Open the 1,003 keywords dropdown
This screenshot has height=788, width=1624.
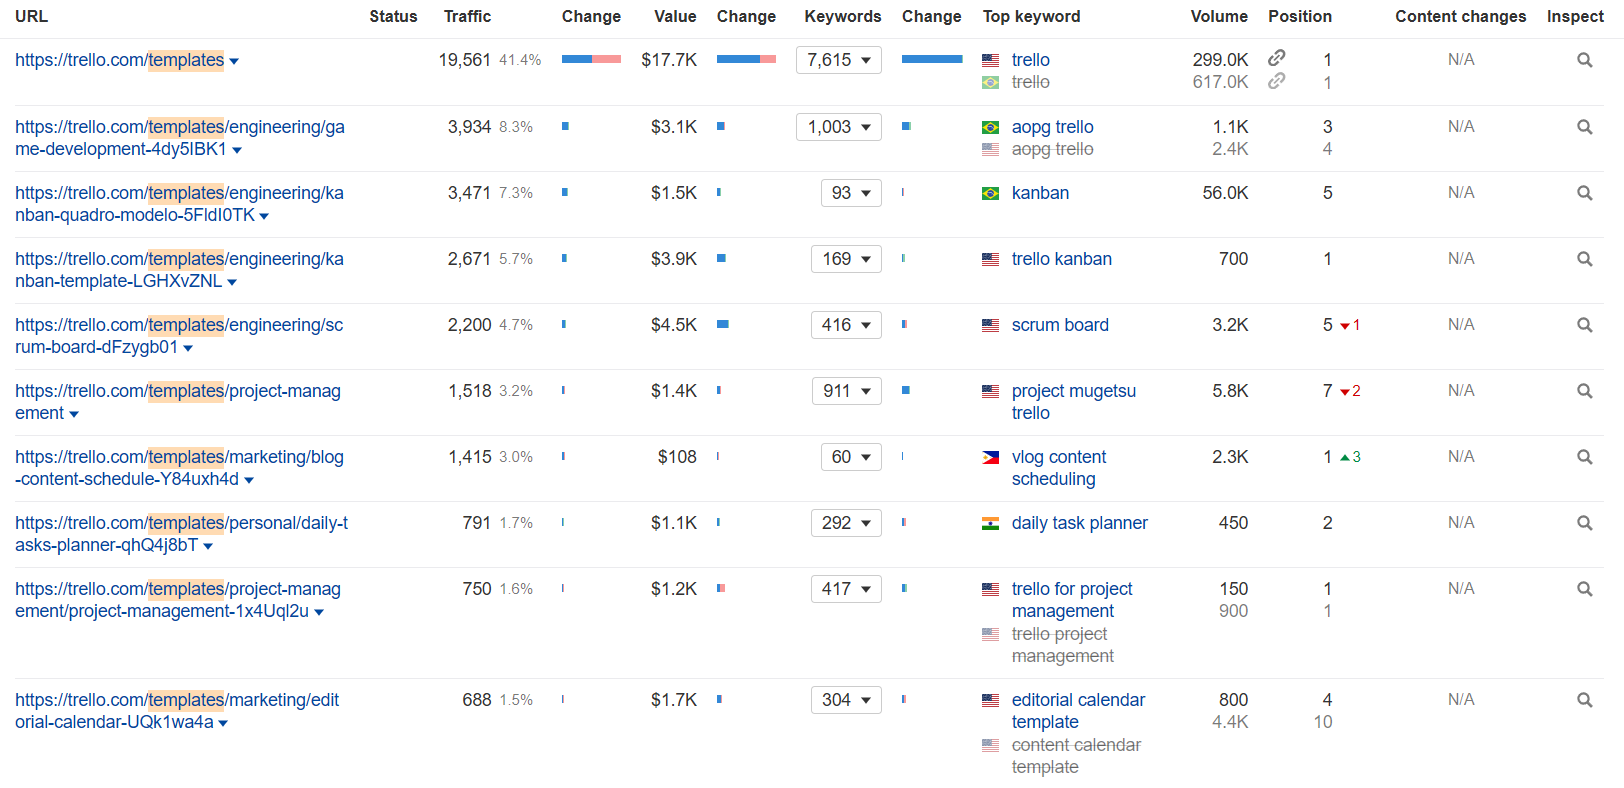point(839,127)
